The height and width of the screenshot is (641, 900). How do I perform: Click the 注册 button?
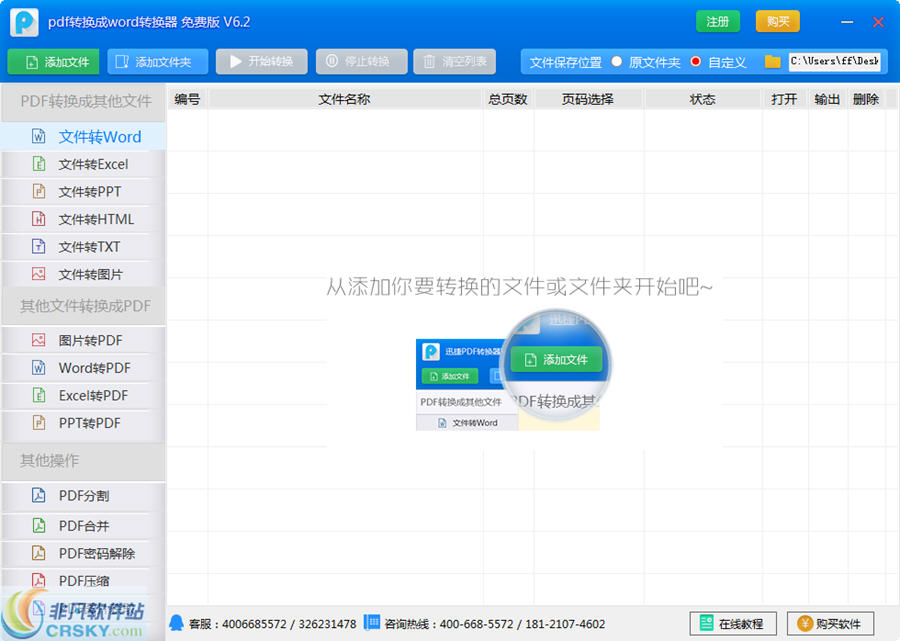point(718,20)
